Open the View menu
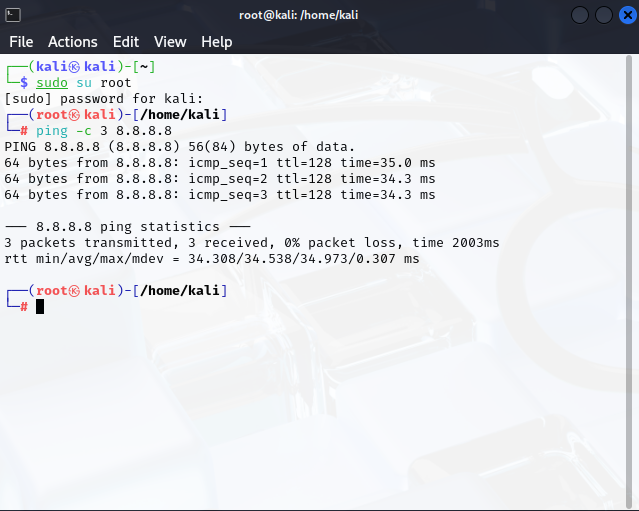The height and width of the screenshot is (511, 639). pos(170,42)
